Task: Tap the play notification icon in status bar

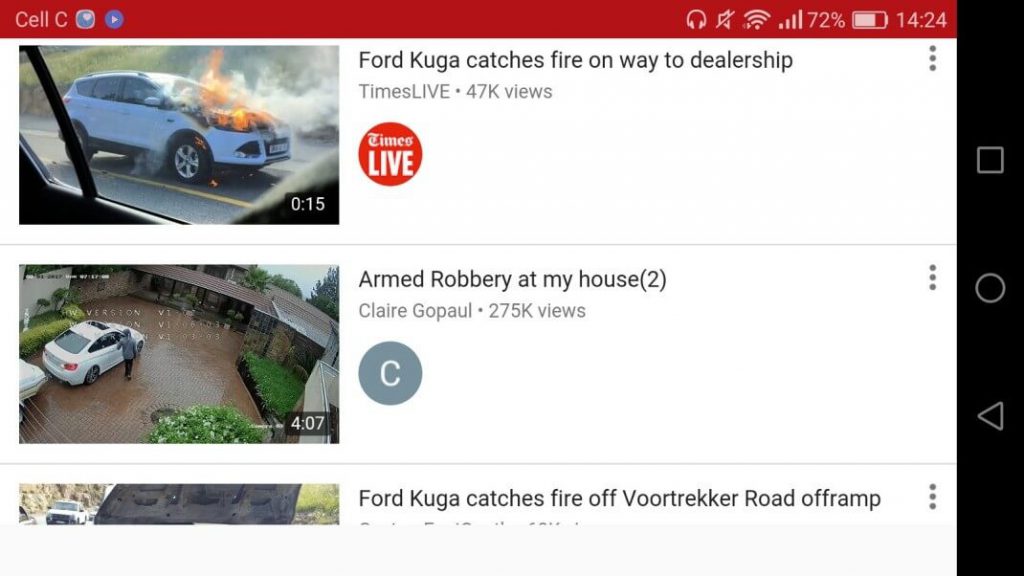Action: point(114,20)
